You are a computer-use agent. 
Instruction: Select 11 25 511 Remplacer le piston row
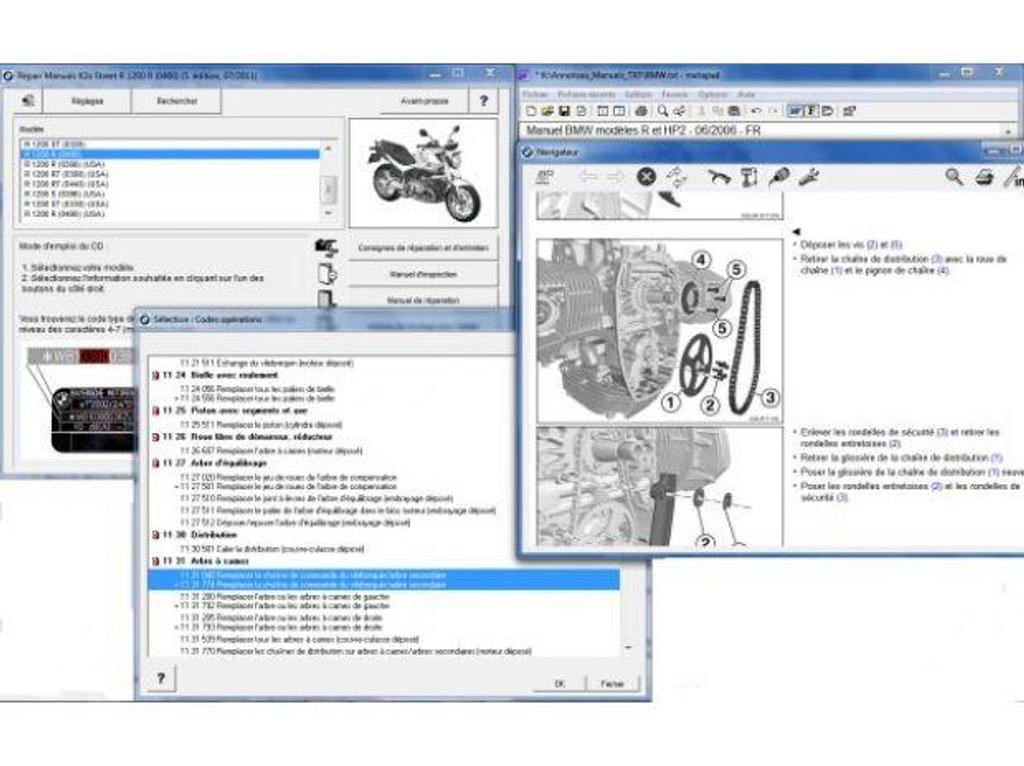point(261,424)
